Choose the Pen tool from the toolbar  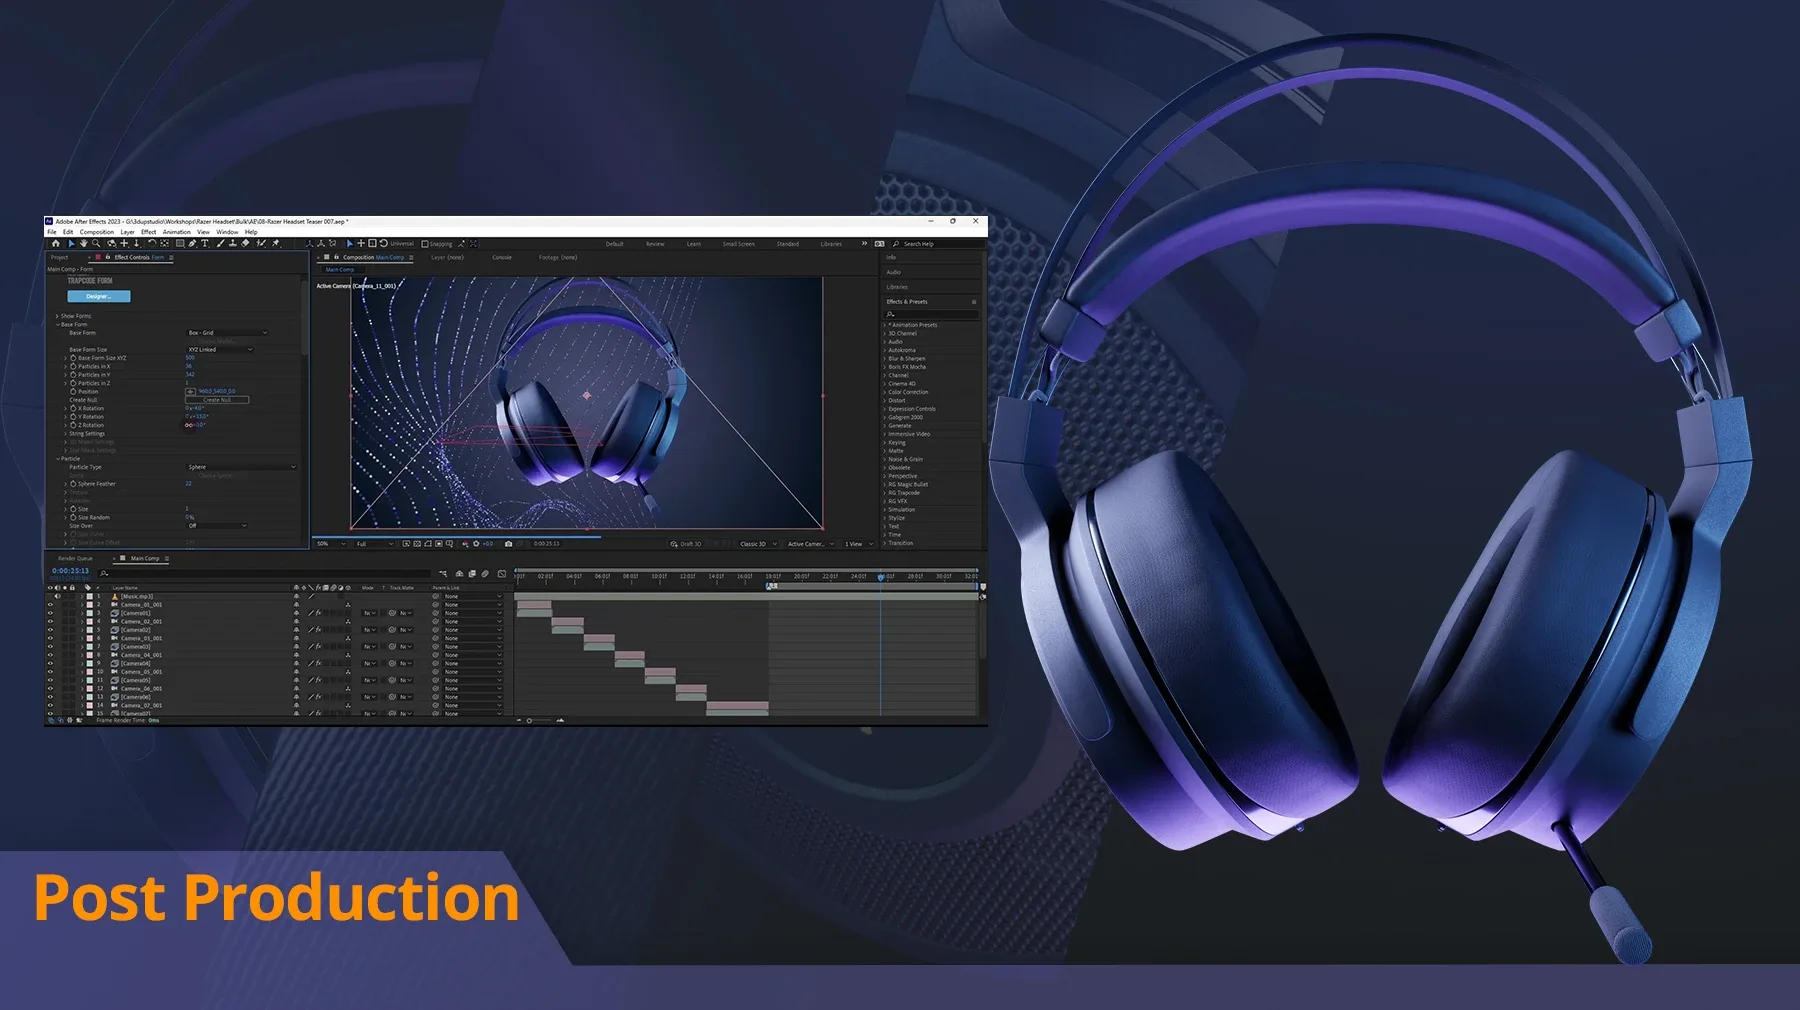pyautogui.click(x=193, y=244)
